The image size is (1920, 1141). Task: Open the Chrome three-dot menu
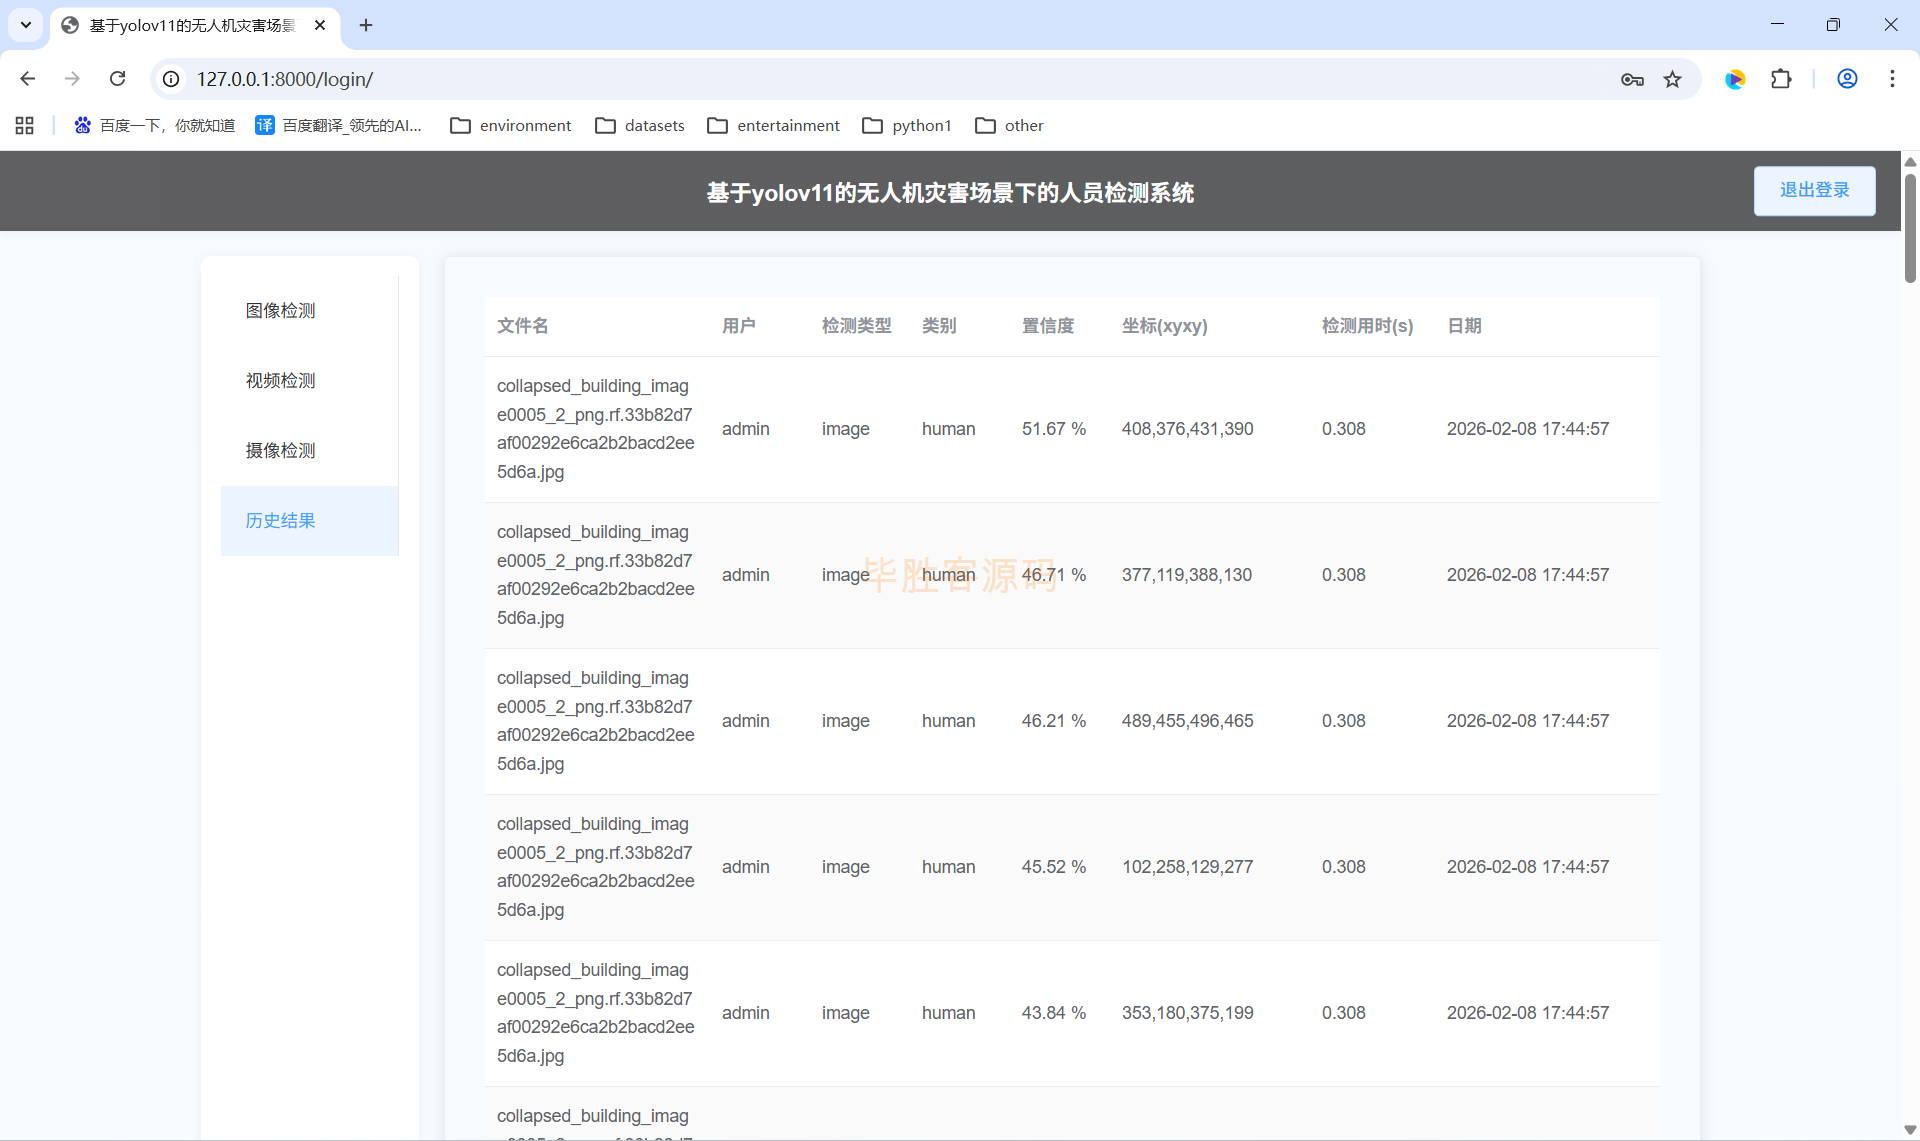point(1892,79)
